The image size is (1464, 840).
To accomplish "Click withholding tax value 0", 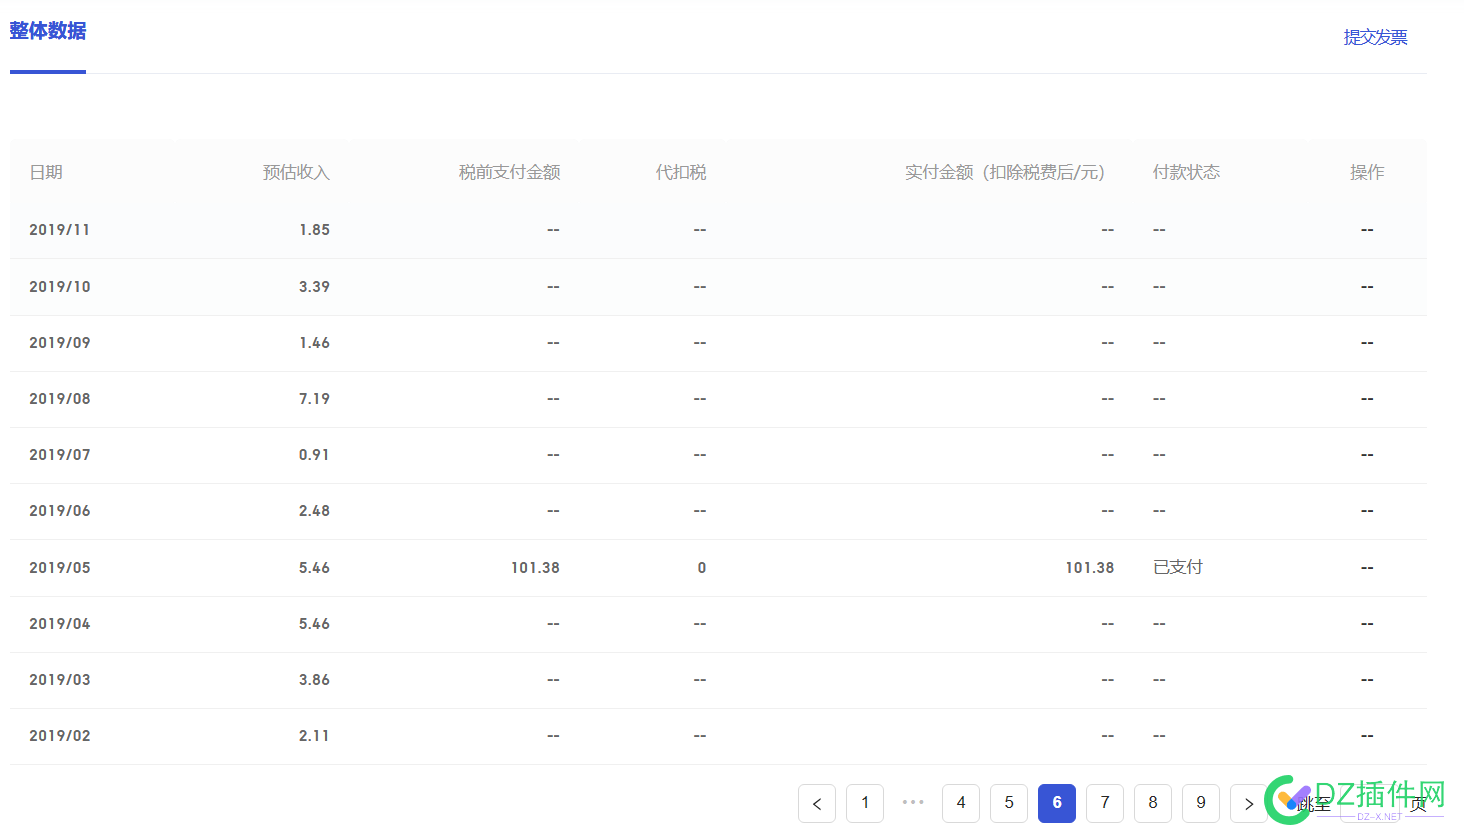I will (702, 568).
